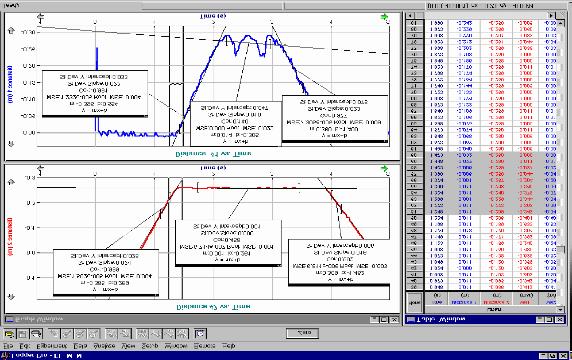Click the Collect button
This screenshot has width=572, height=360.
coord(302,333)
